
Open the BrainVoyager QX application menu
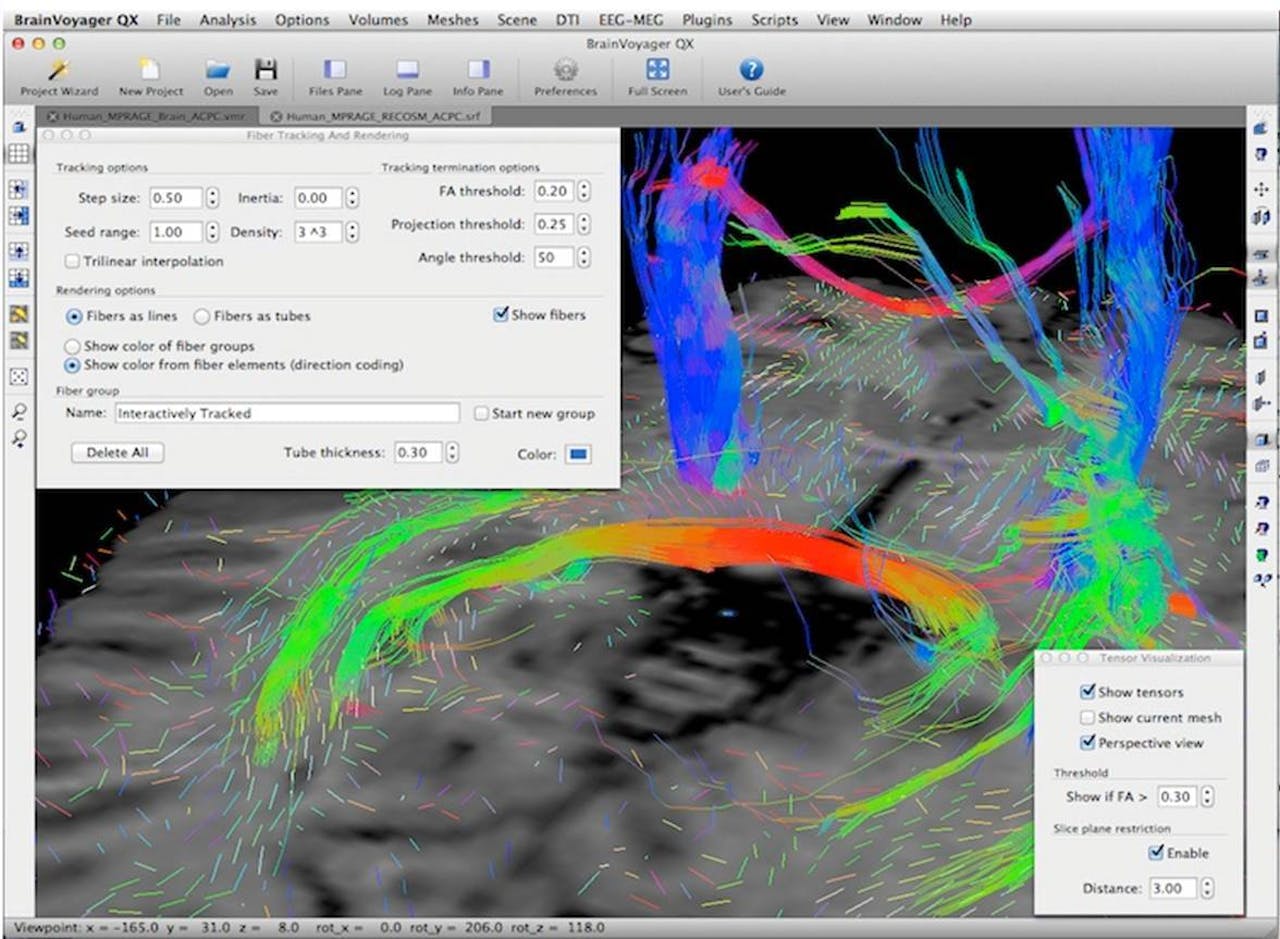(76, 19)
